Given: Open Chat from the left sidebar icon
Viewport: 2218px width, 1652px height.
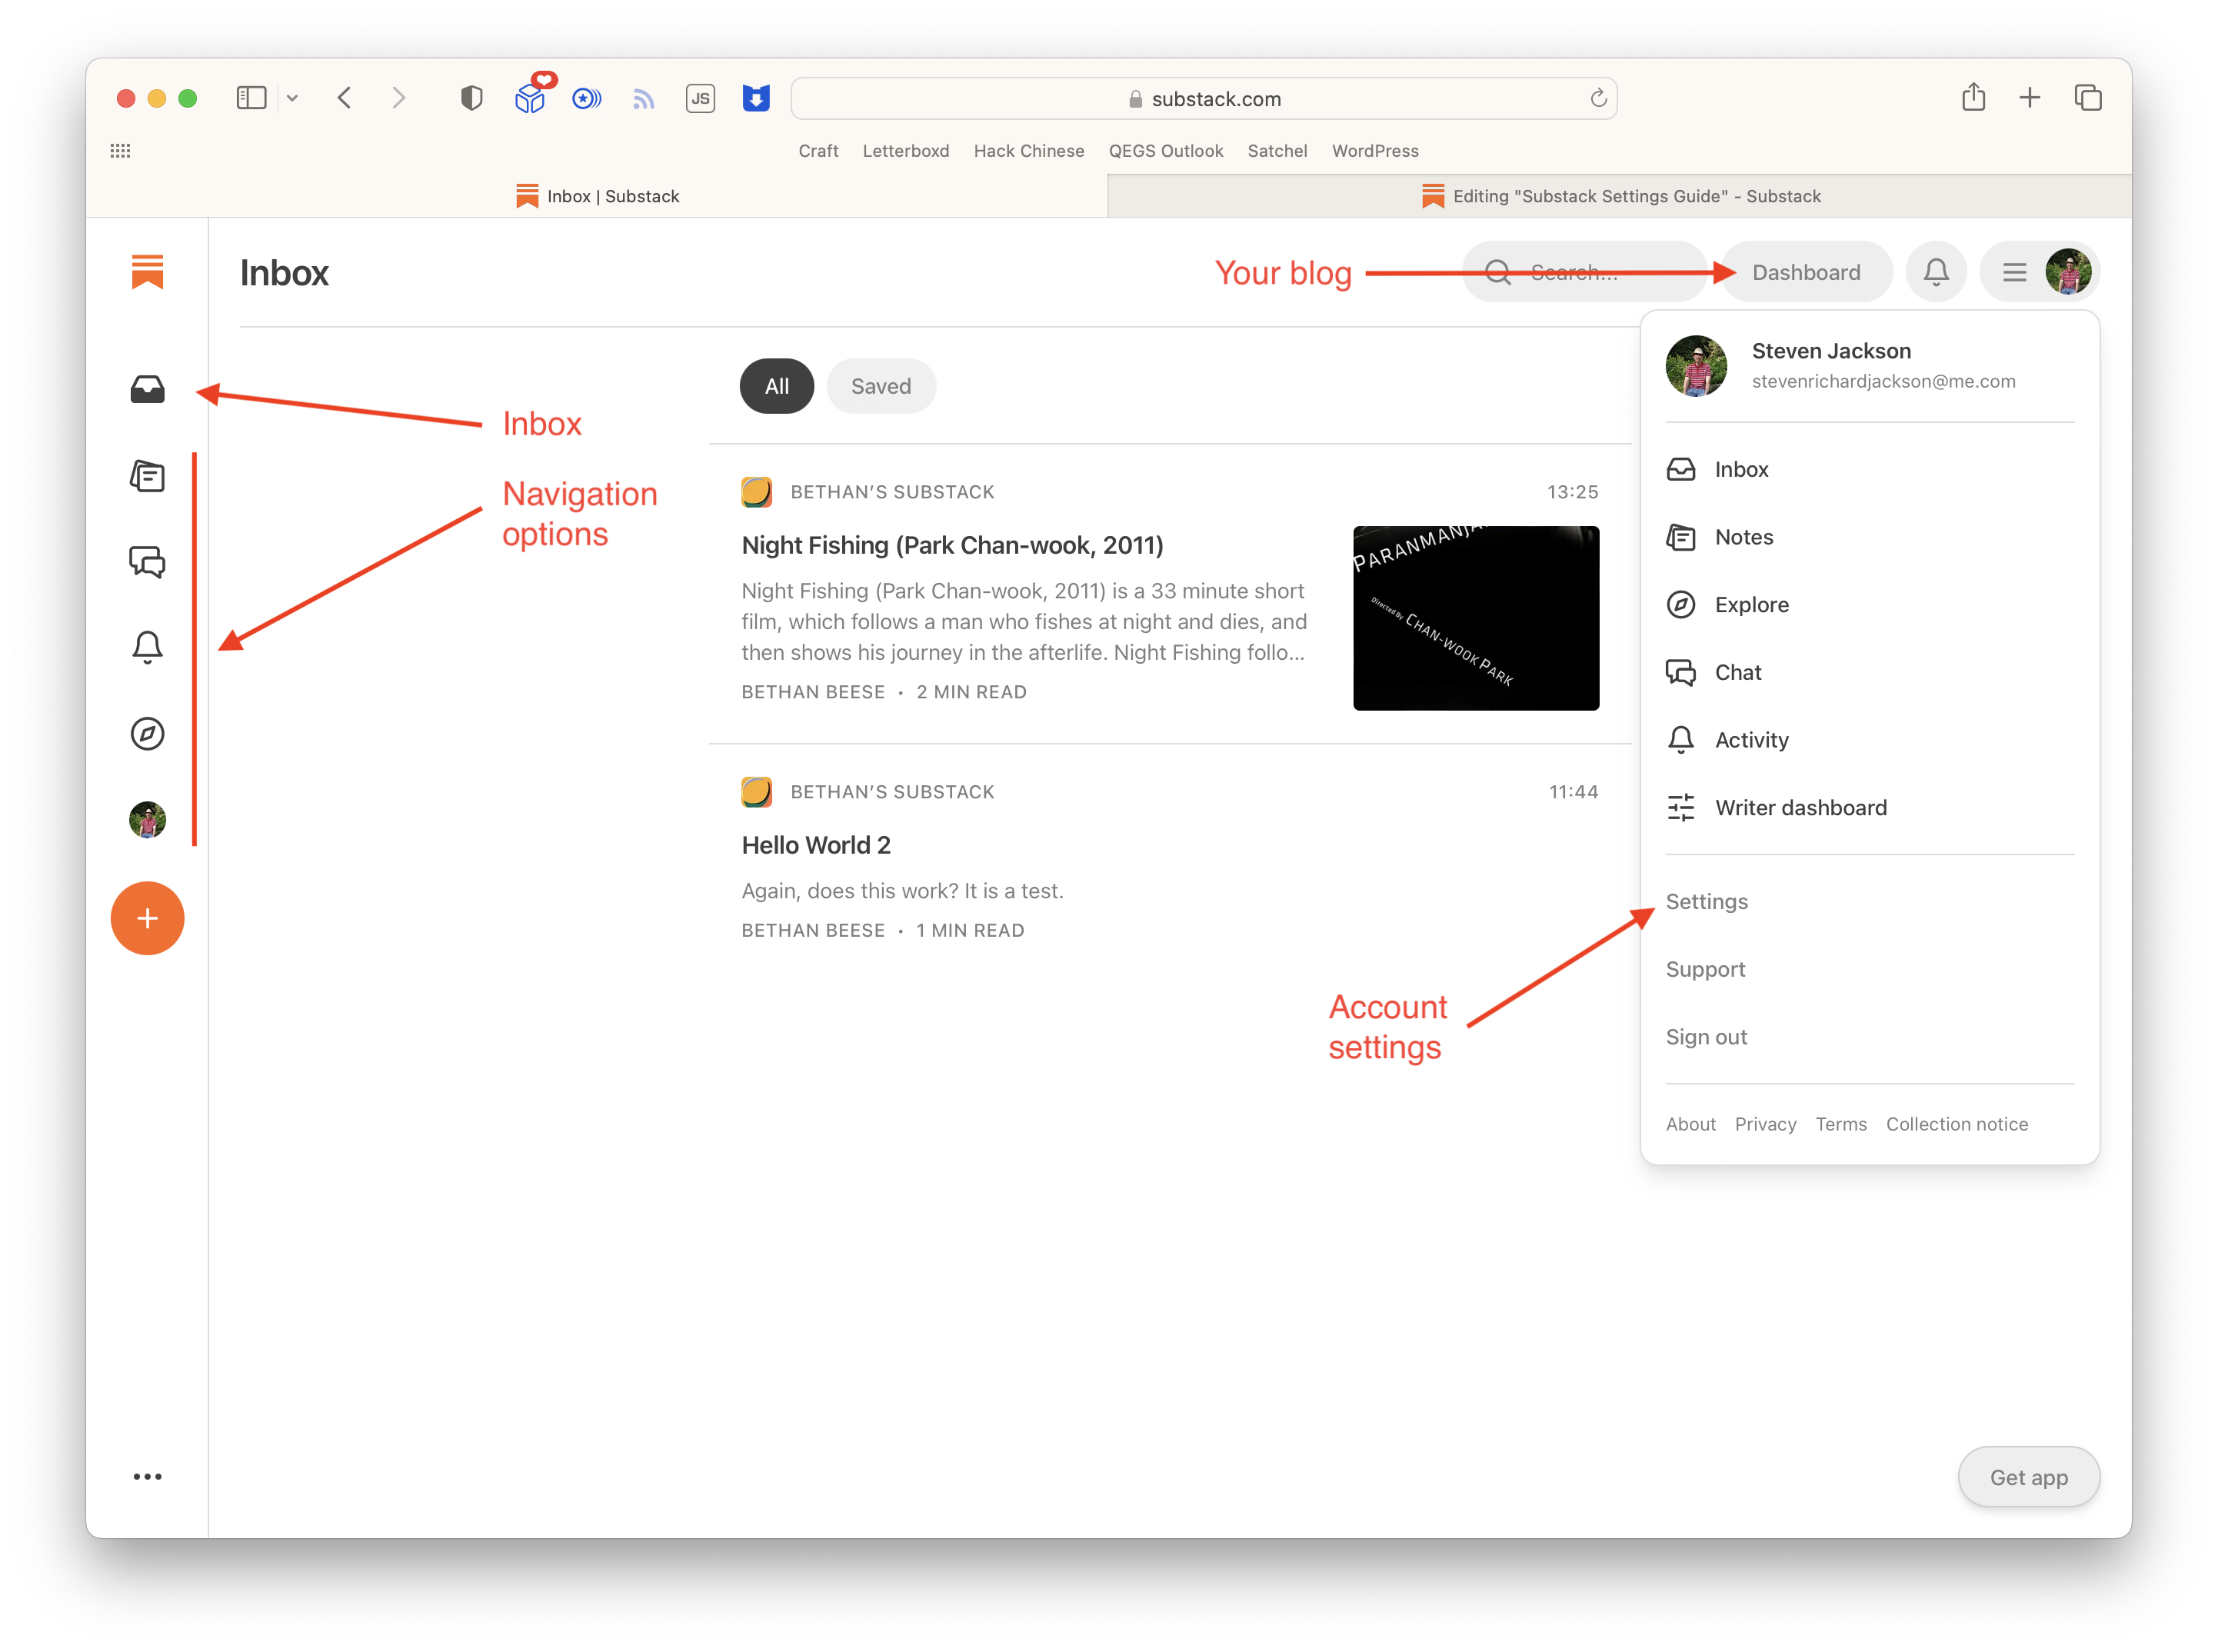Looking at the screenshot, I should click(x=147, y=562).
